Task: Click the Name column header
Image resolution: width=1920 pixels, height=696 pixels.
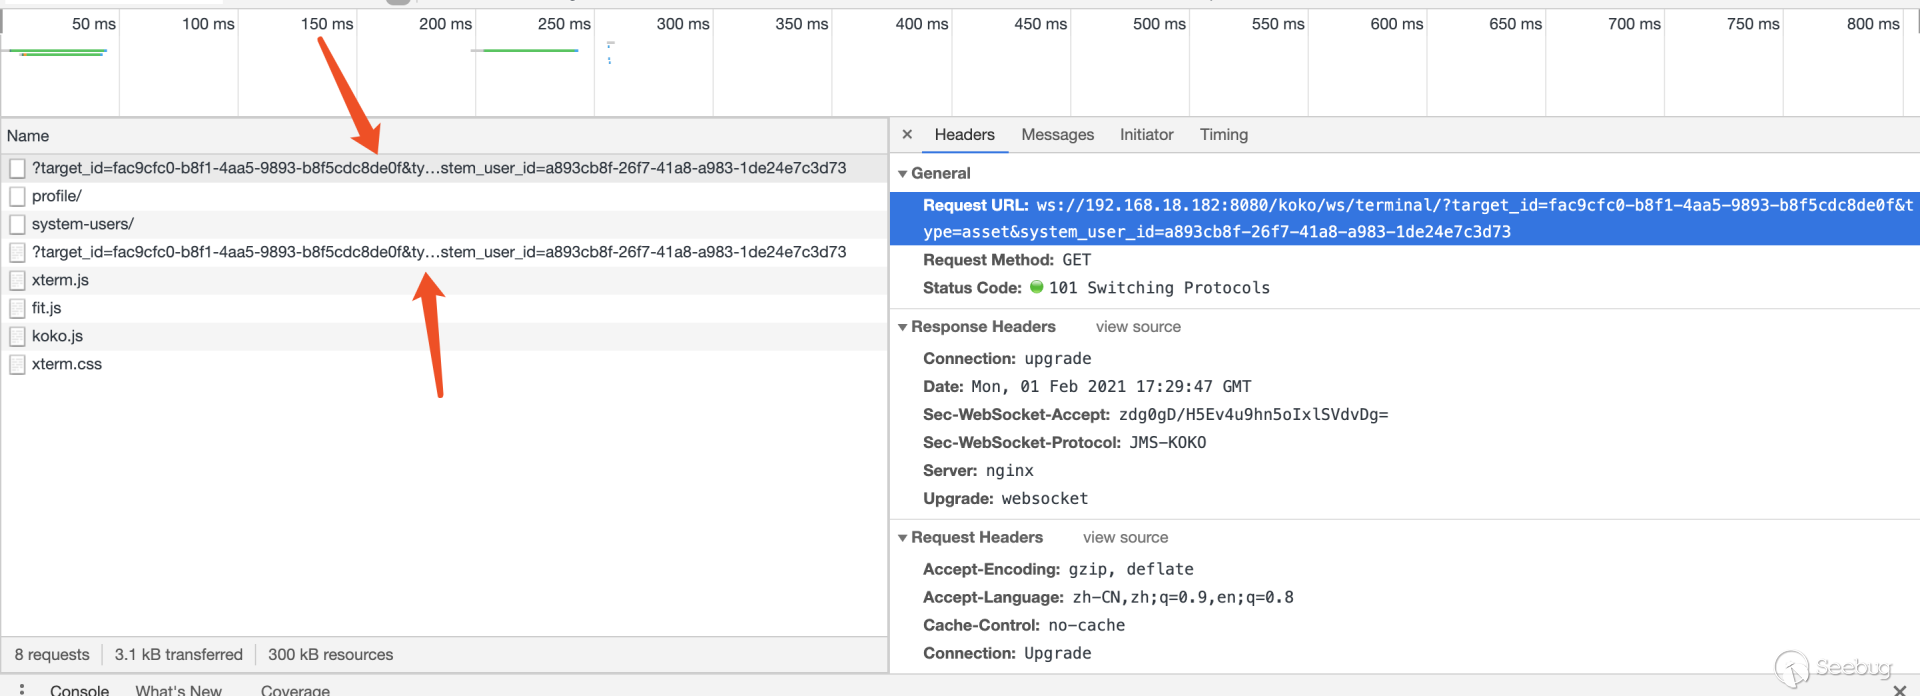Action: (28, 136)
